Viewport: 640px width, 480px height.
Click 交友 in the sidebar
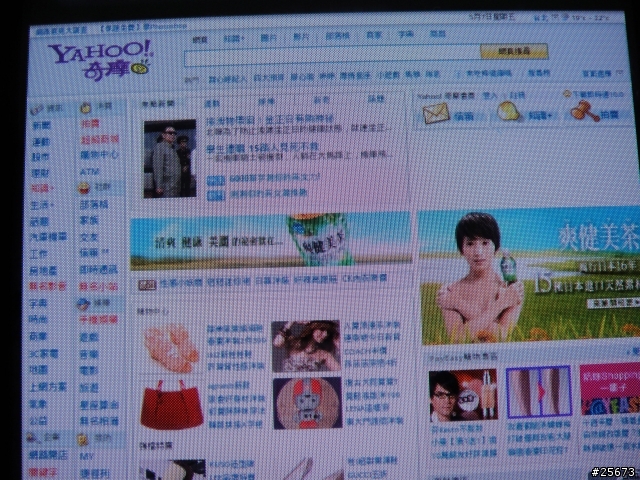click(x=89, y=237)
